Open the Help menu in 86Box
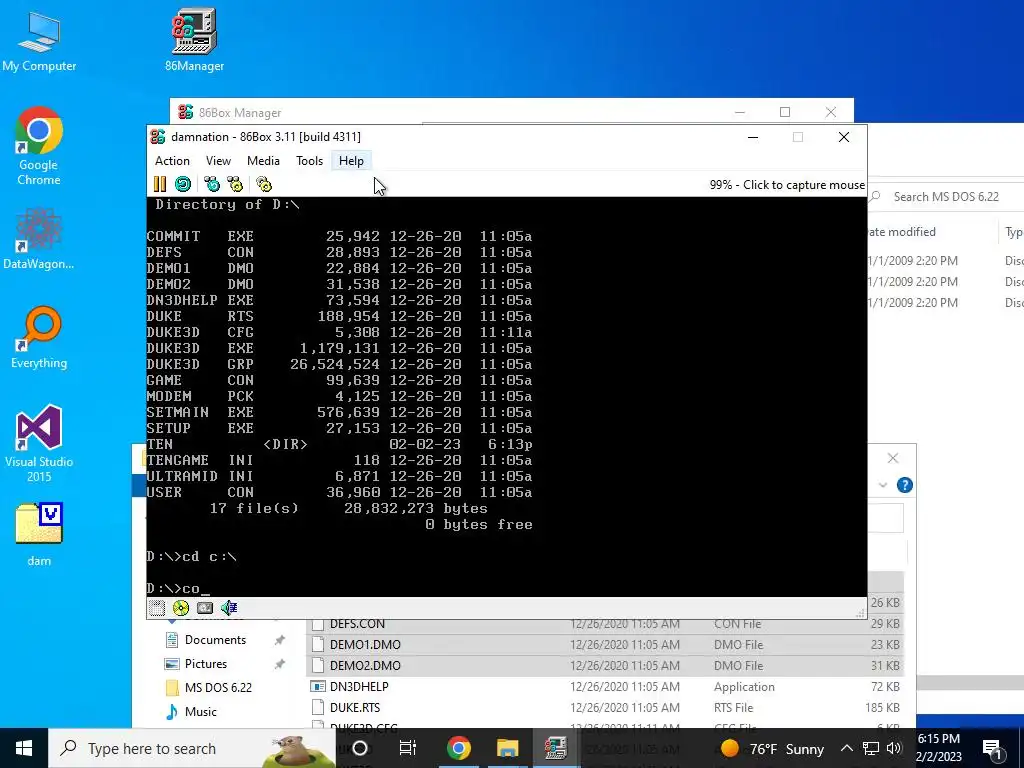The height and width of the screenshot is (768, 1024). [x=351, y=161]
